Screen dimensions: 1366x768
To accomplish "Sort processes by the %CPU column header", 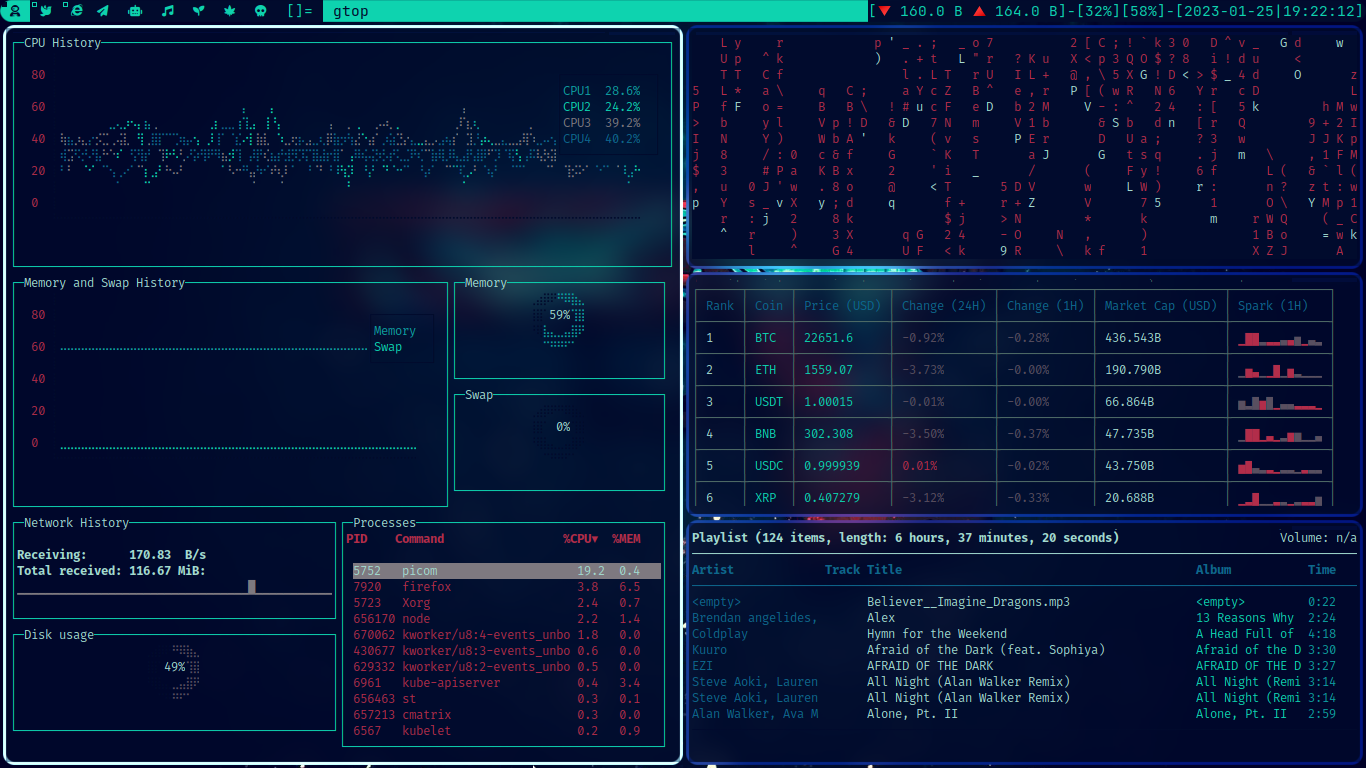I will pos(580,539).
